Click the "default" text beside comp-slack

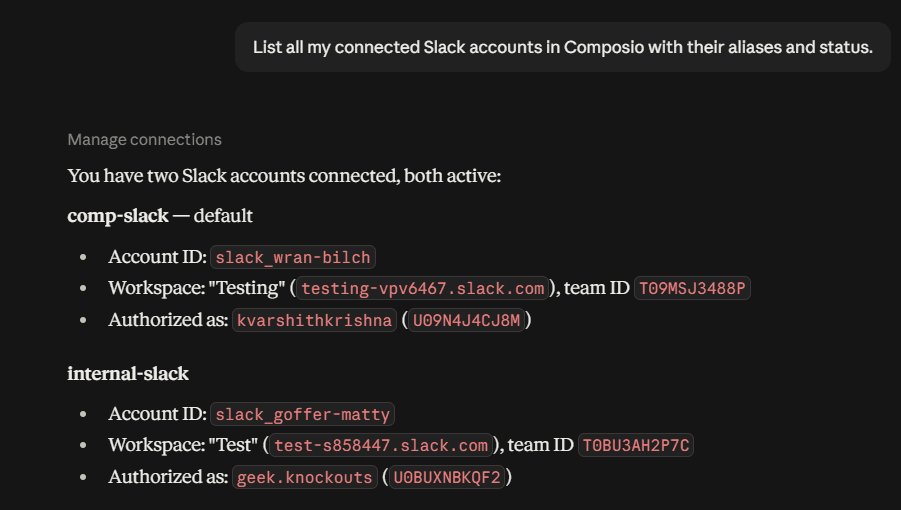click(x=223, y=216)
